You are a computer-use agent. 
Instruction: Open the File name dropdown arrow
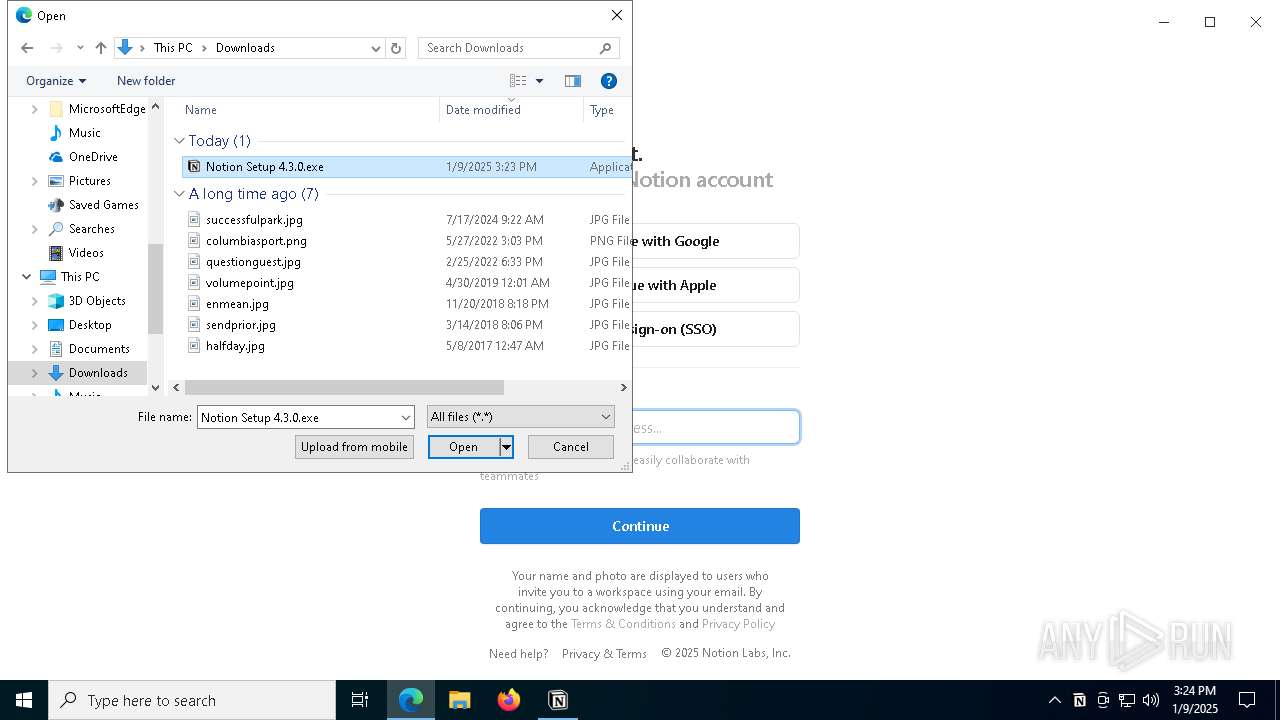[x=406, y=417]
